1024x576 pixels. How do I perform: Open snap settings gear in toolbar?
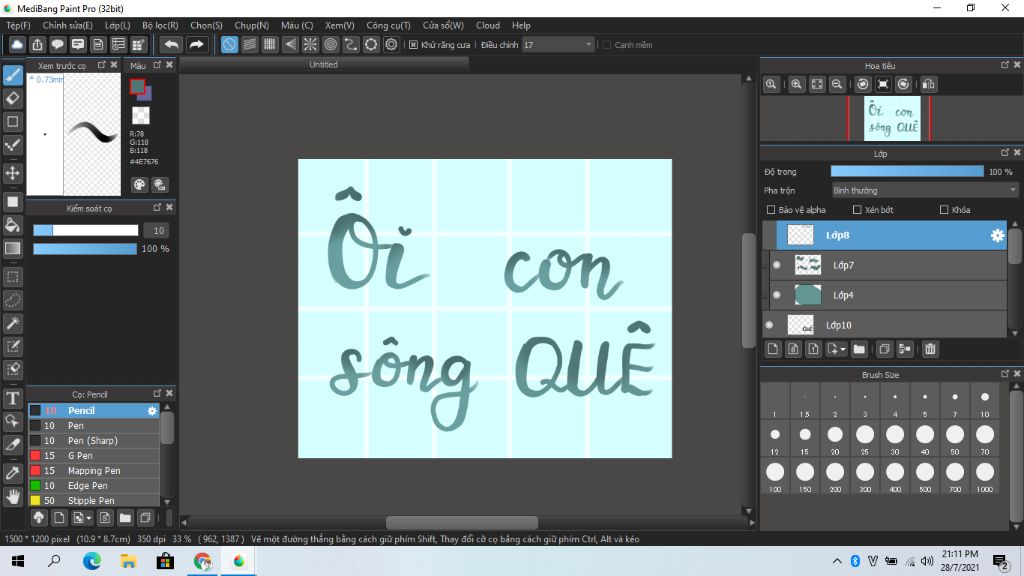pyautogui.click(x=391, y=44)
